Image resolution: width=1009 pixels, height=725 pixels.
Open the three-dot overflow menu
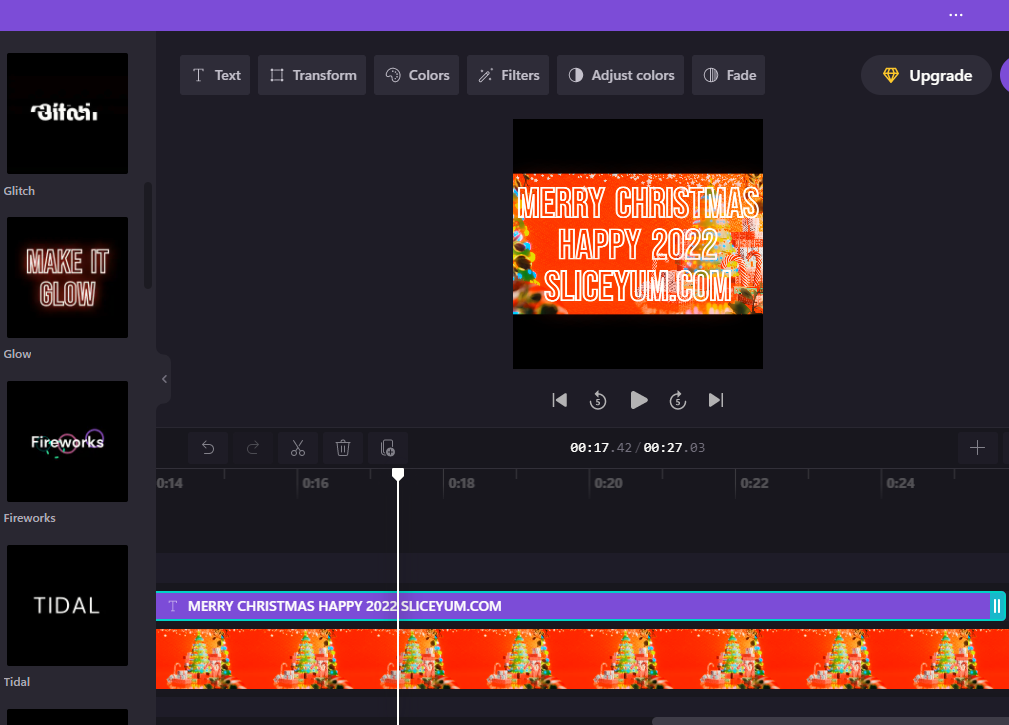point(956,14)
